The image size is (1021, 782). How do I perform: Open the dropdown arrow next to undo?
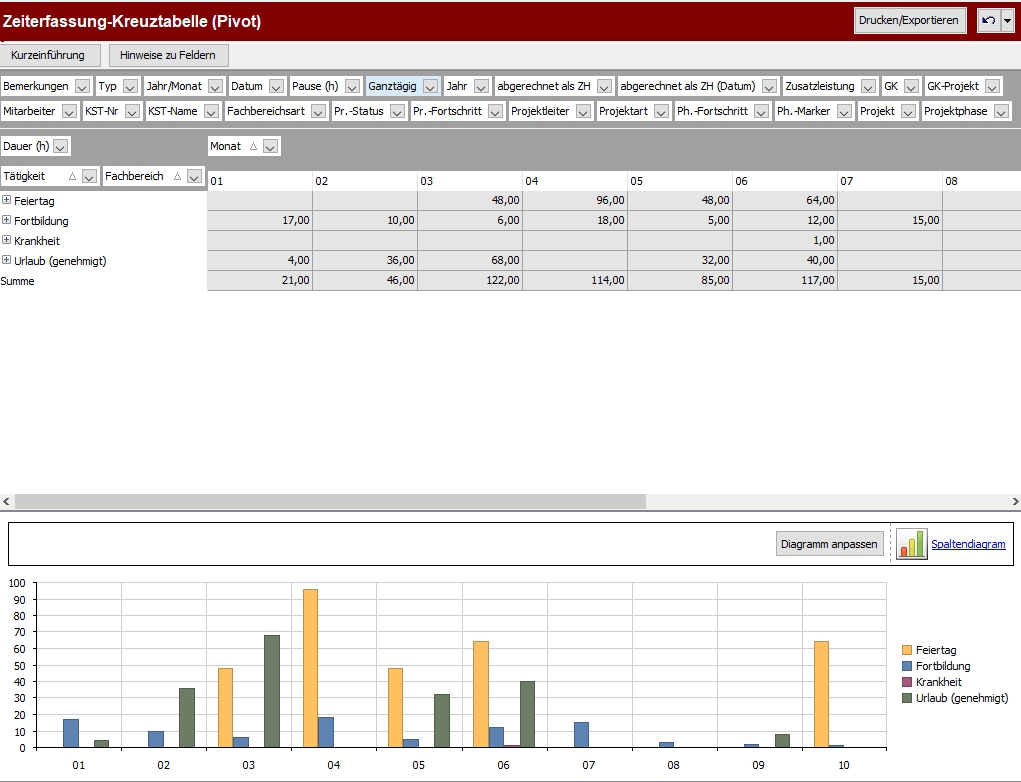(x=1007, y=21)
